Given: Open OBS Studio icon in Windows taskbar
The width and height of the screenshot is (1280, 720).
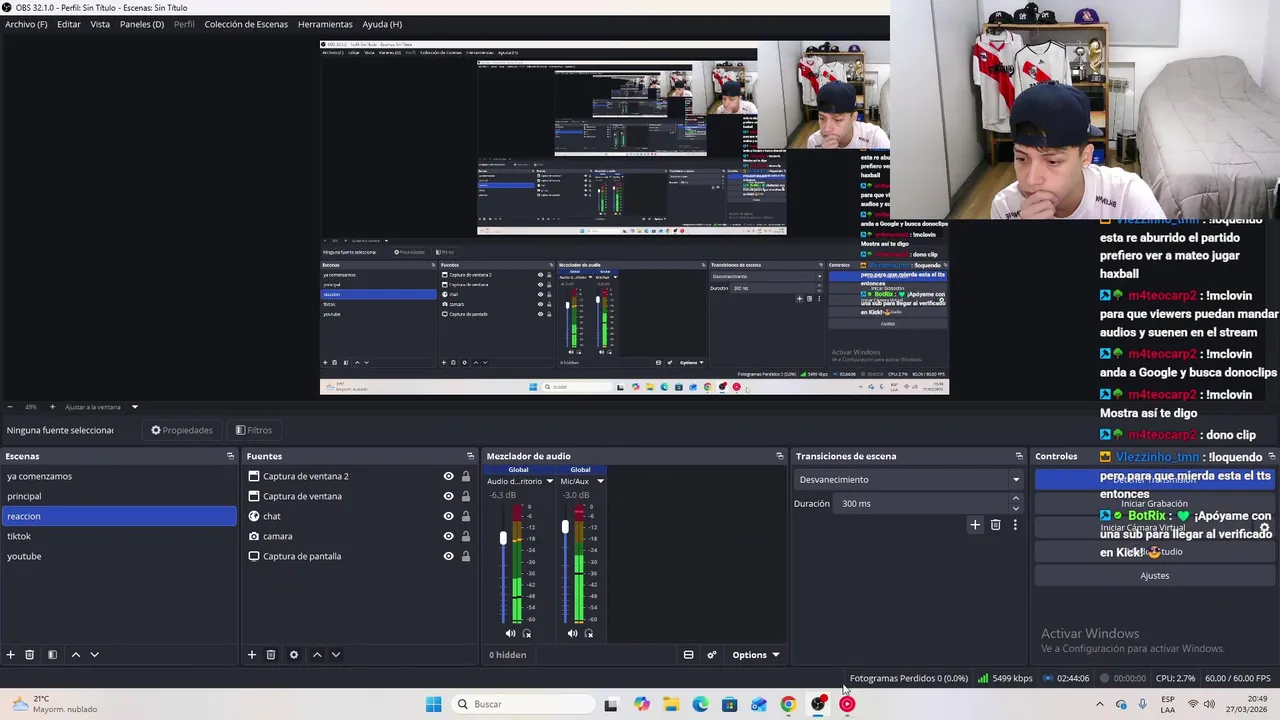Looking at the screenshot, I should [x=818, y=704].
